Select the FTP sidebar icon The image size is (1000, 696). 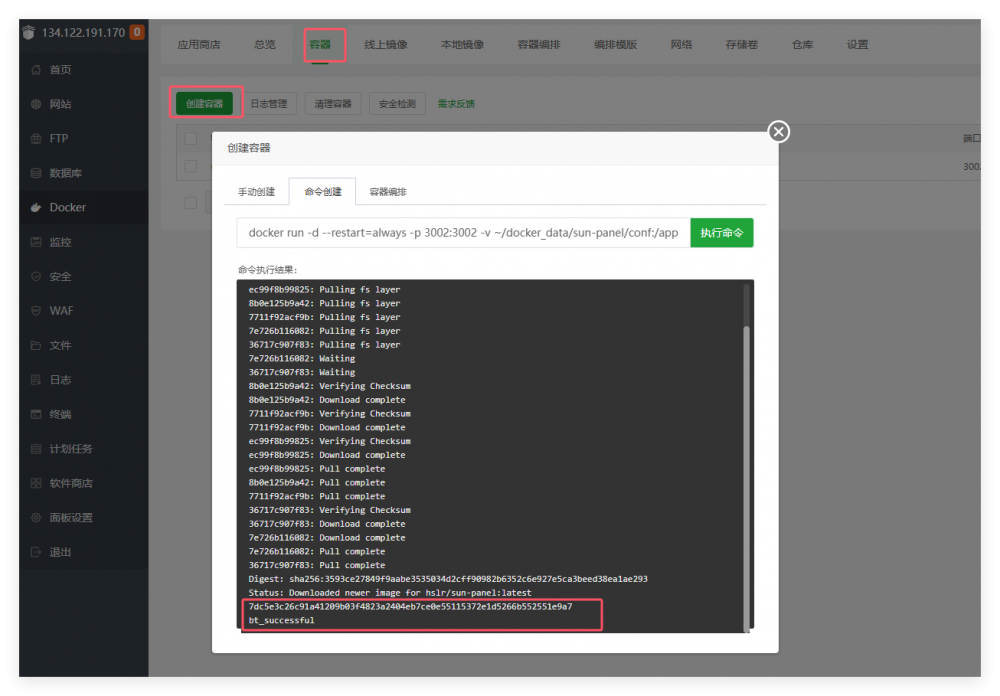tap(37, 139)
